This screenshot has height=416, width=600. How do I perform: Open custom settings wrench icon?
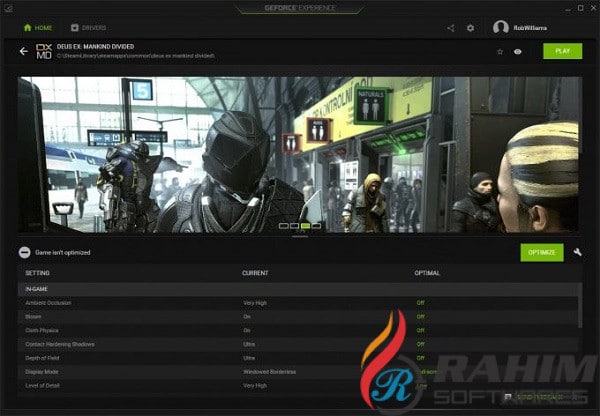tap(577, 252)
